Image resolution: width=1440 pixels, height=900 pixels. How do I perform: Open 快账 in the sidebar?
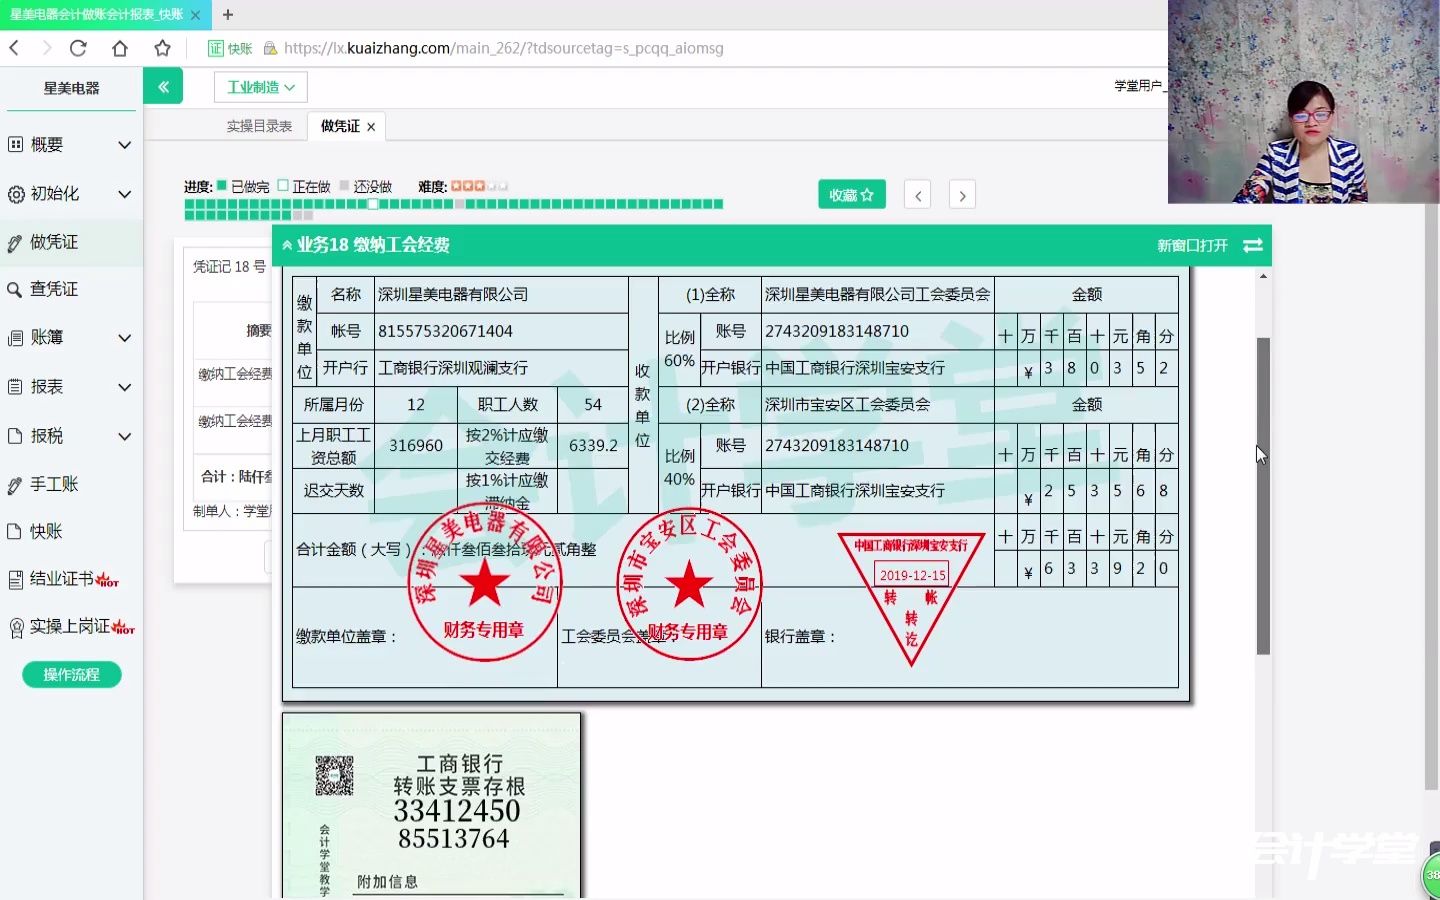47,532
